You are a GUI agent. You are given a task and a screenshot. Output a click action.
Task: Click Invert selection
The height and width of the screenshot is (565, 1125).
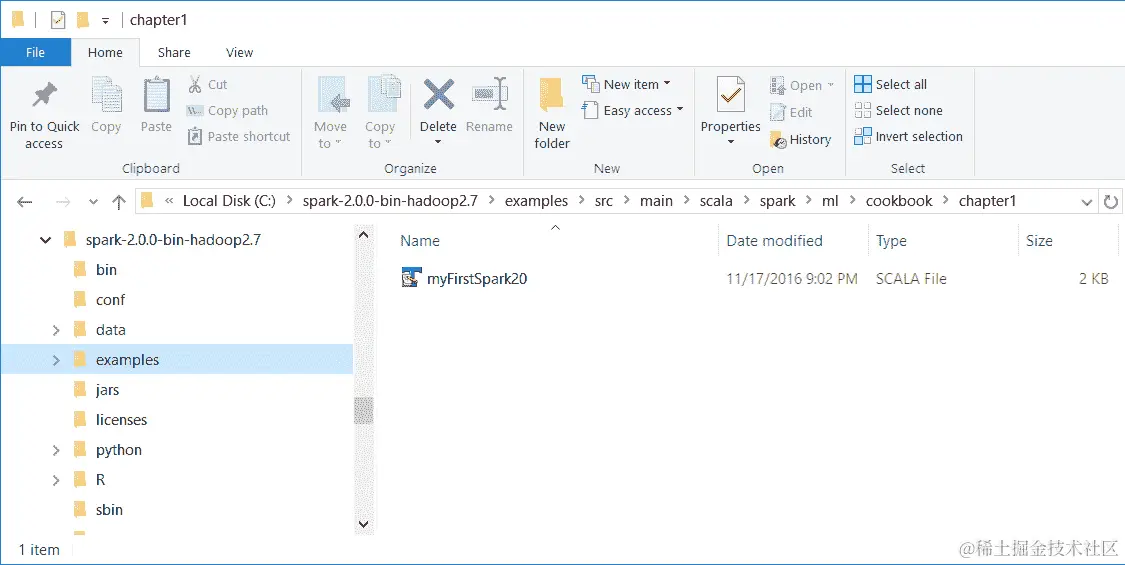[x=908, y=136]
